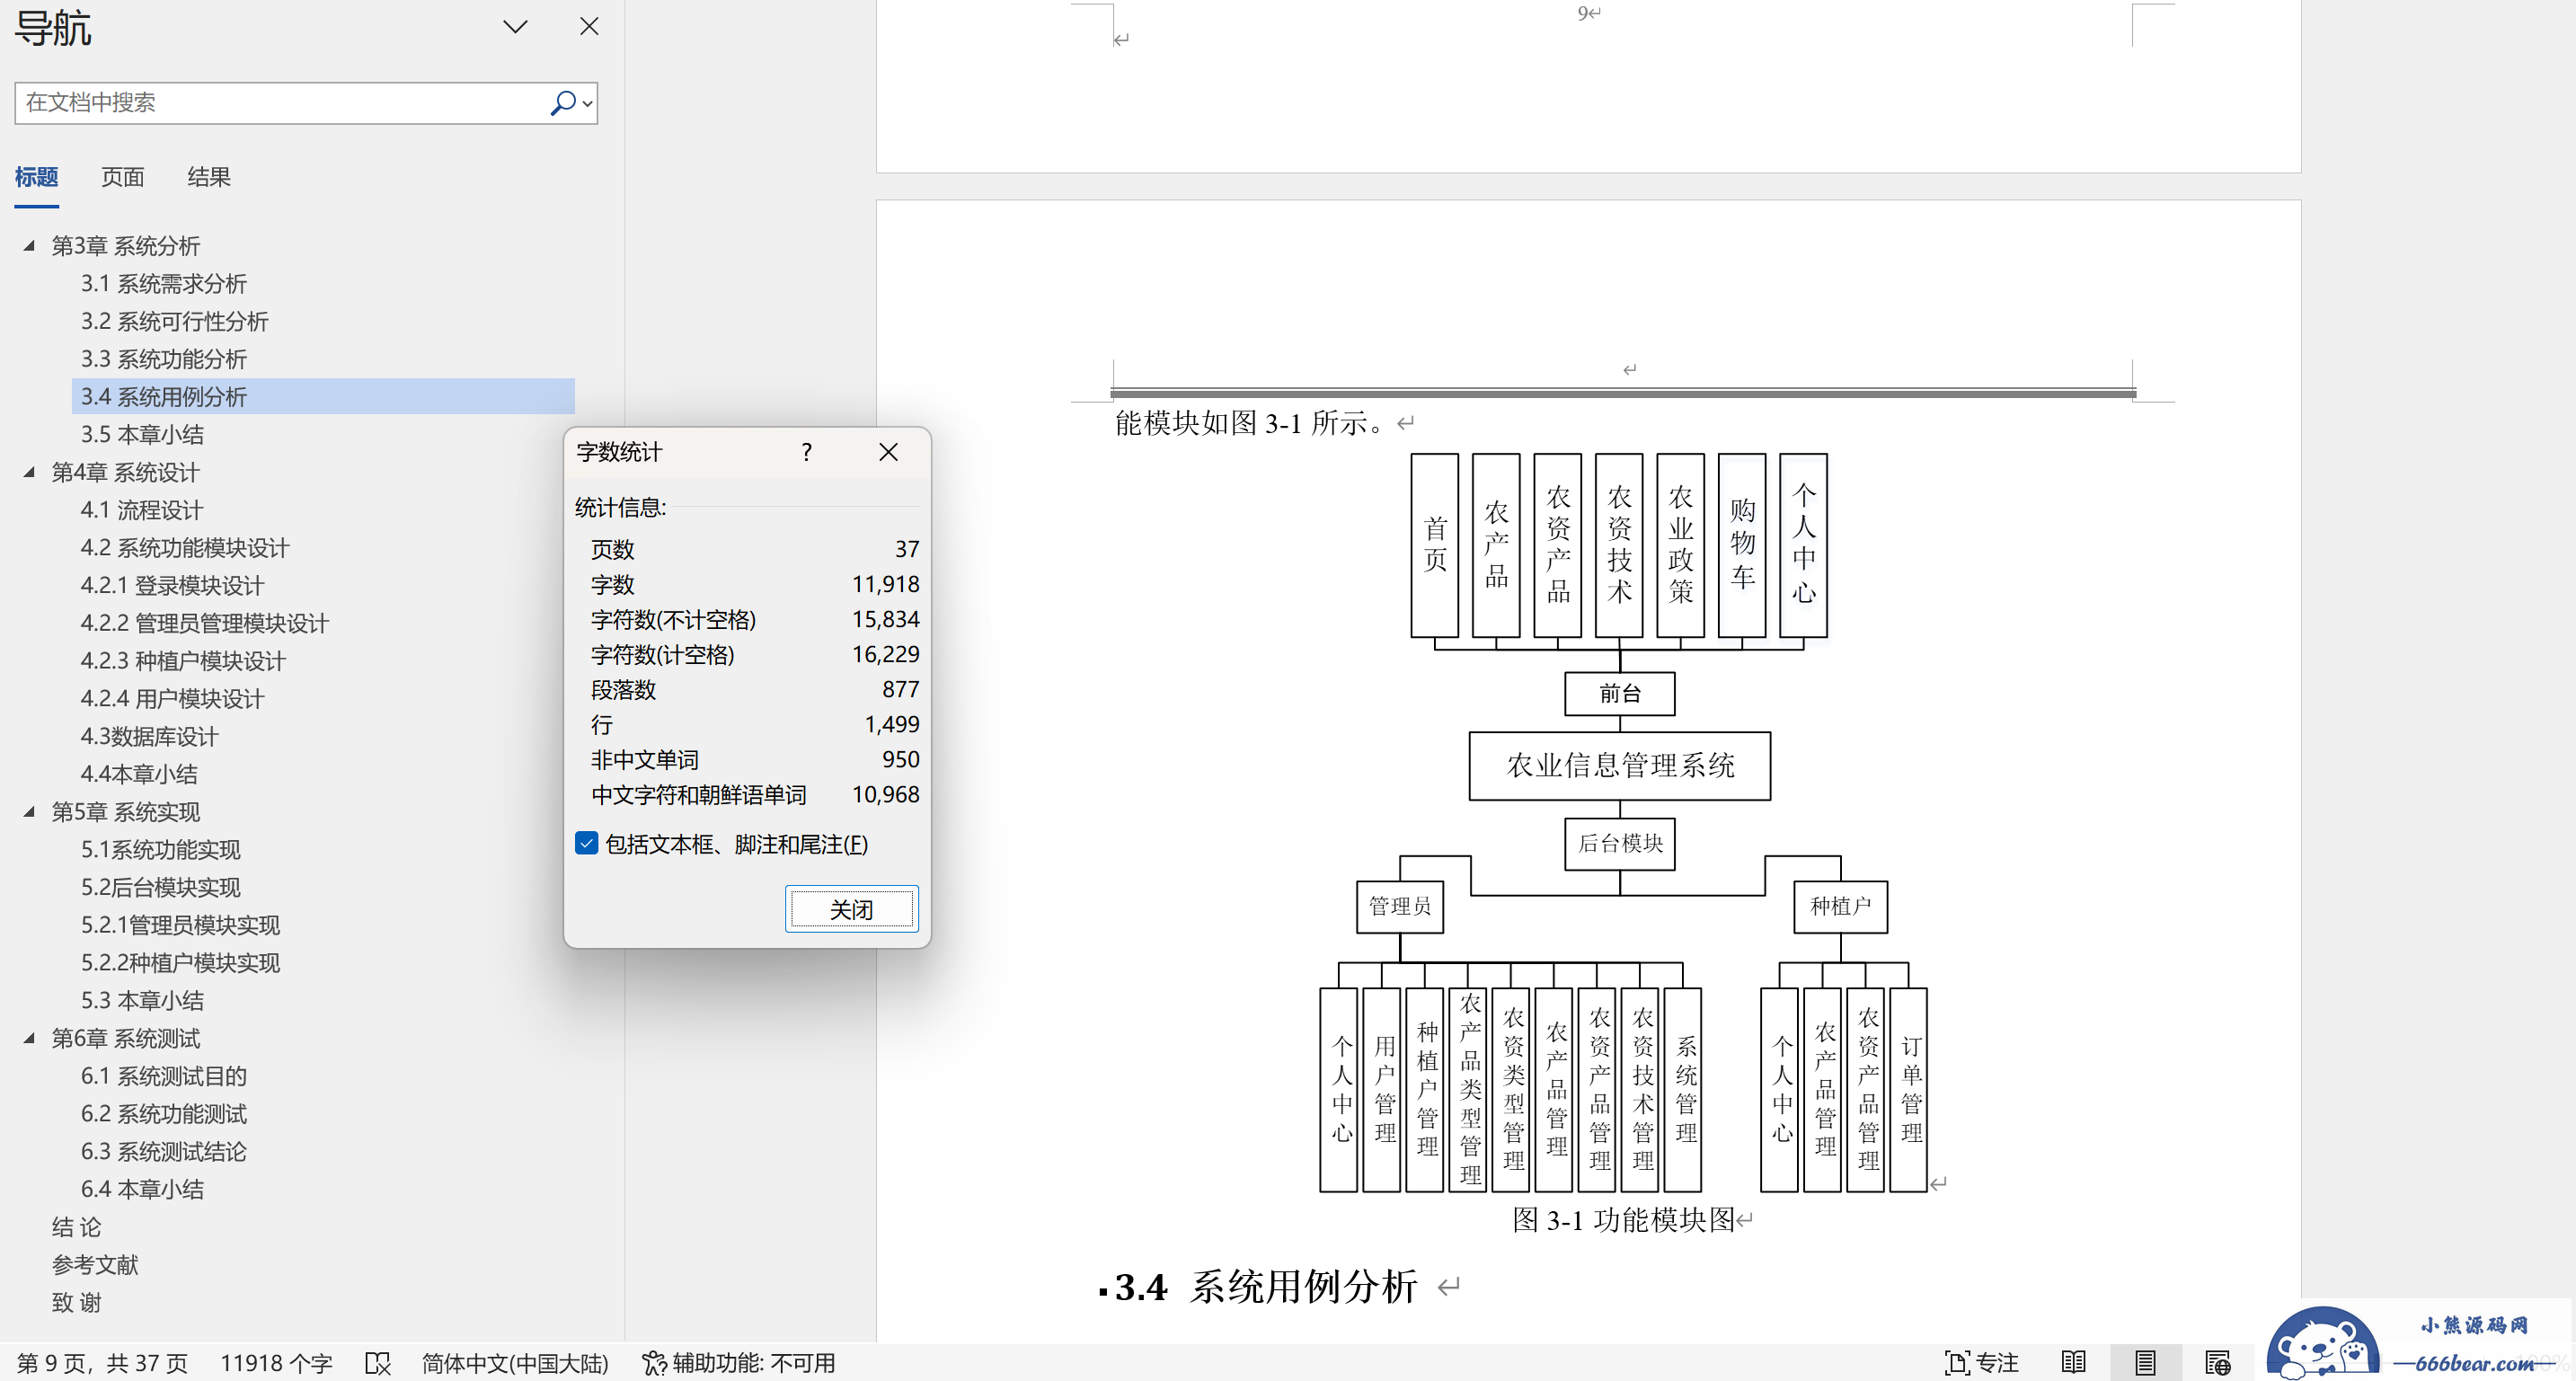Open the 辅助功能: 不可用 accessibility checker
This screenshot has width=2576, height=1381.
point(738,1363)
